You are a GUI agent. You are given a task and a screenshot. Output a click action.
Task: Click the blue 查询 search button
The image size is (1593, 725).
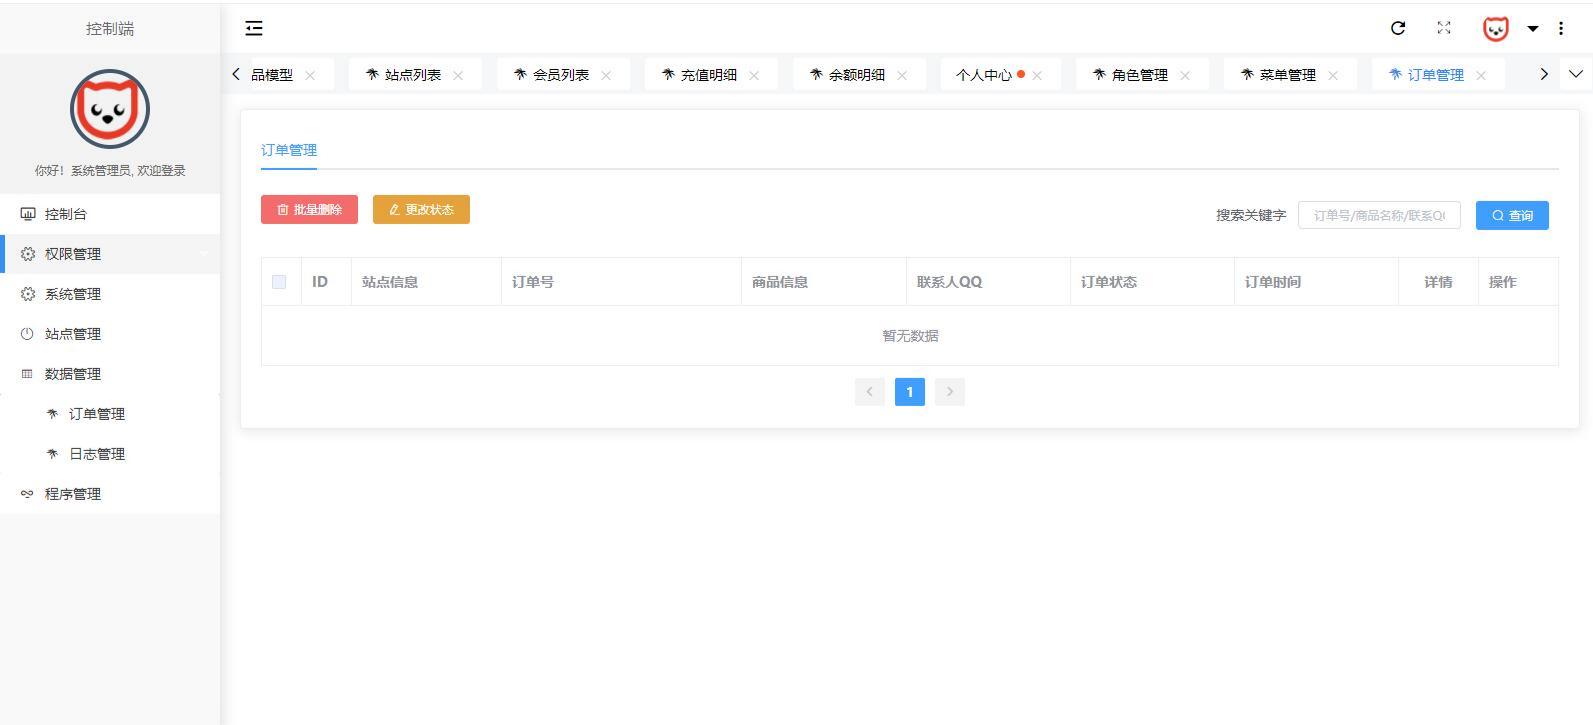(1511, 215)
